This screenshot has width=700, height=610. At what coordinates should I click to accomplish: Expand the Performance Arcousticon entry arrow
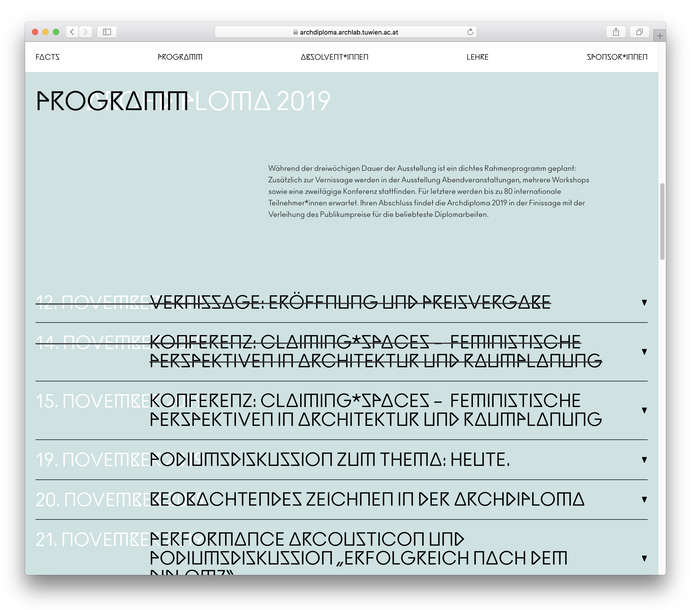coord(644,558)
